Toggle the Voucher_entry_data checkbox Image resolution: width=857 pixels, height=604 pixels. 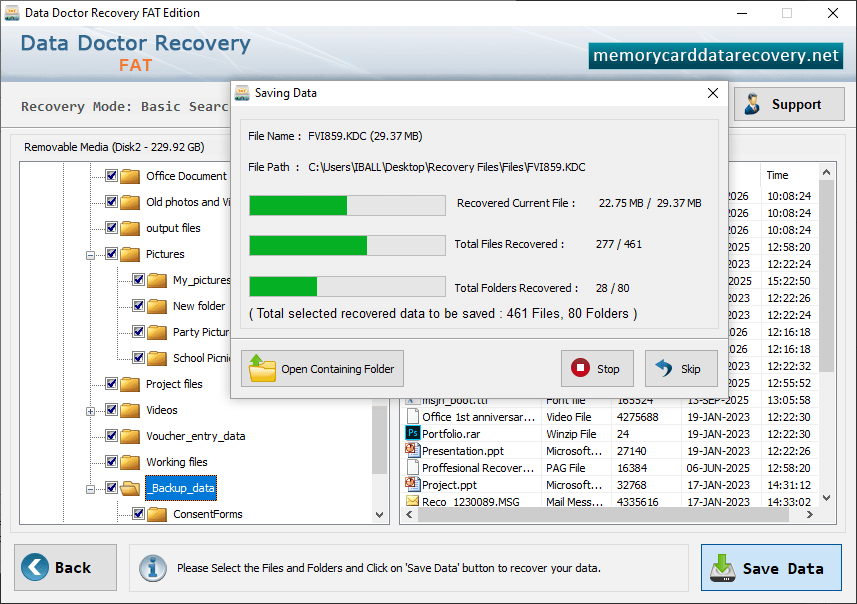(111, 436)
